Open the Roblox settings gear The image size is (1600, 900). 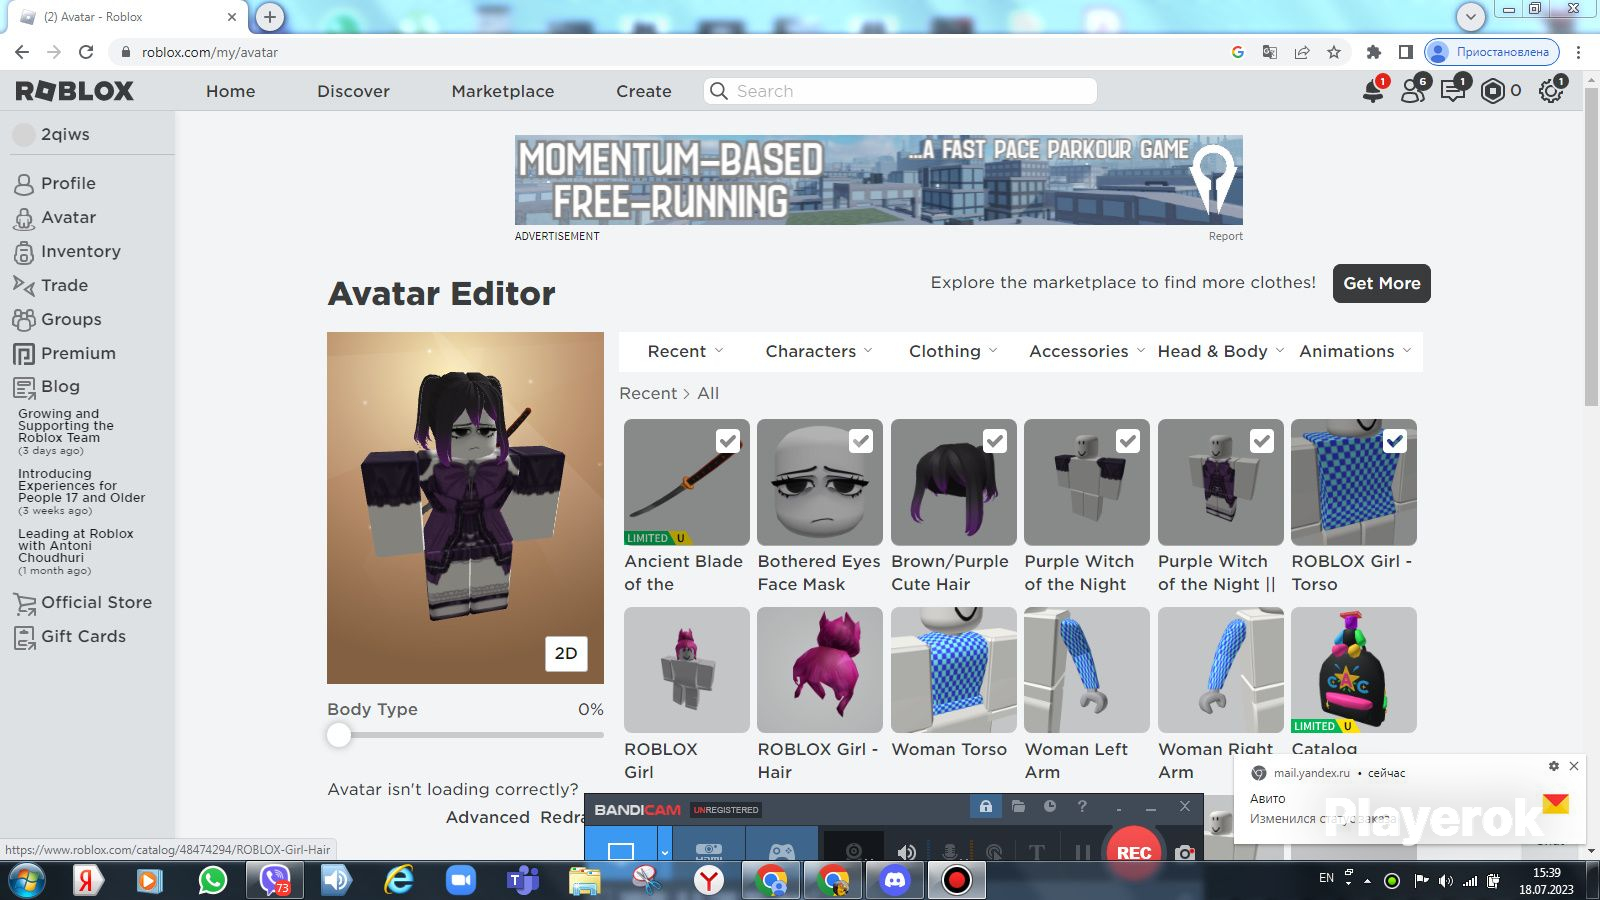click(x=1551, y=91)
